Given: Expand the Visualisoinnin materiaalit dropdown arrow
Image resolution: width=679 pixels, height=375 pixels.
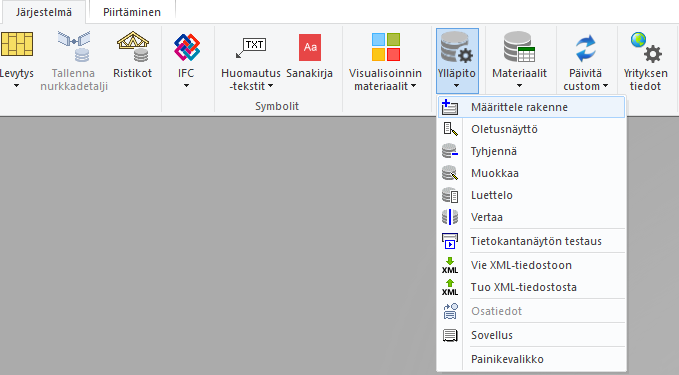Looking at the screenshot, I should (x=414, y=86).
